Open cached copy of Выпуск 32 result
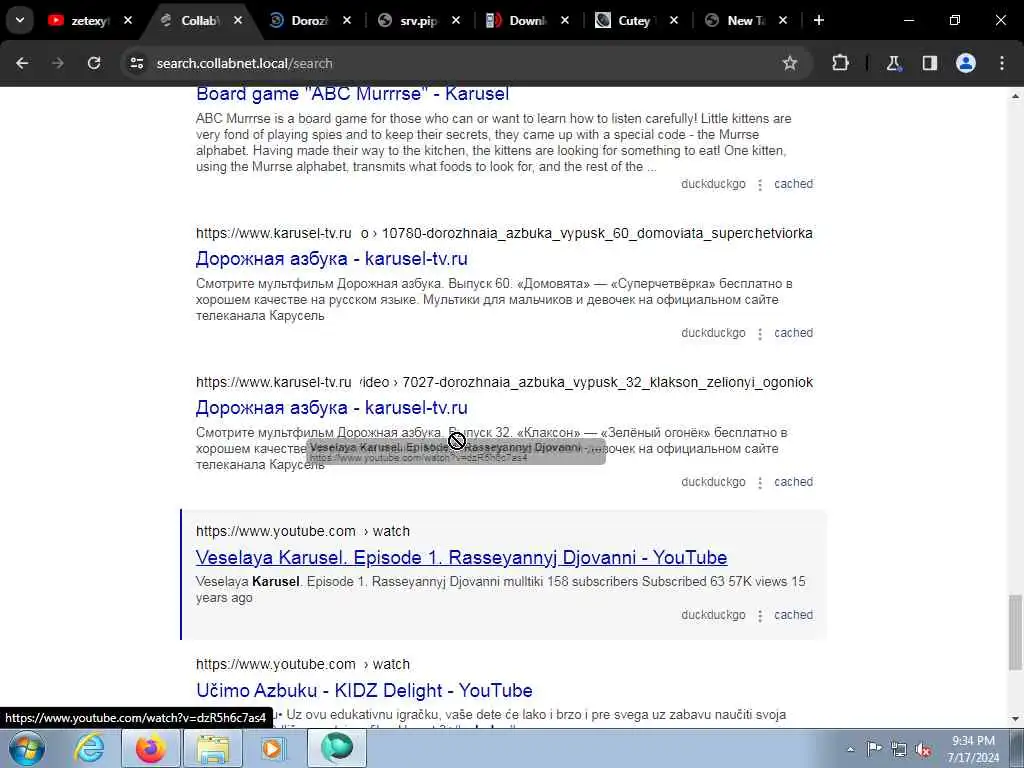Viewport: 1024px width, 768px height. (x=793, y=482)
